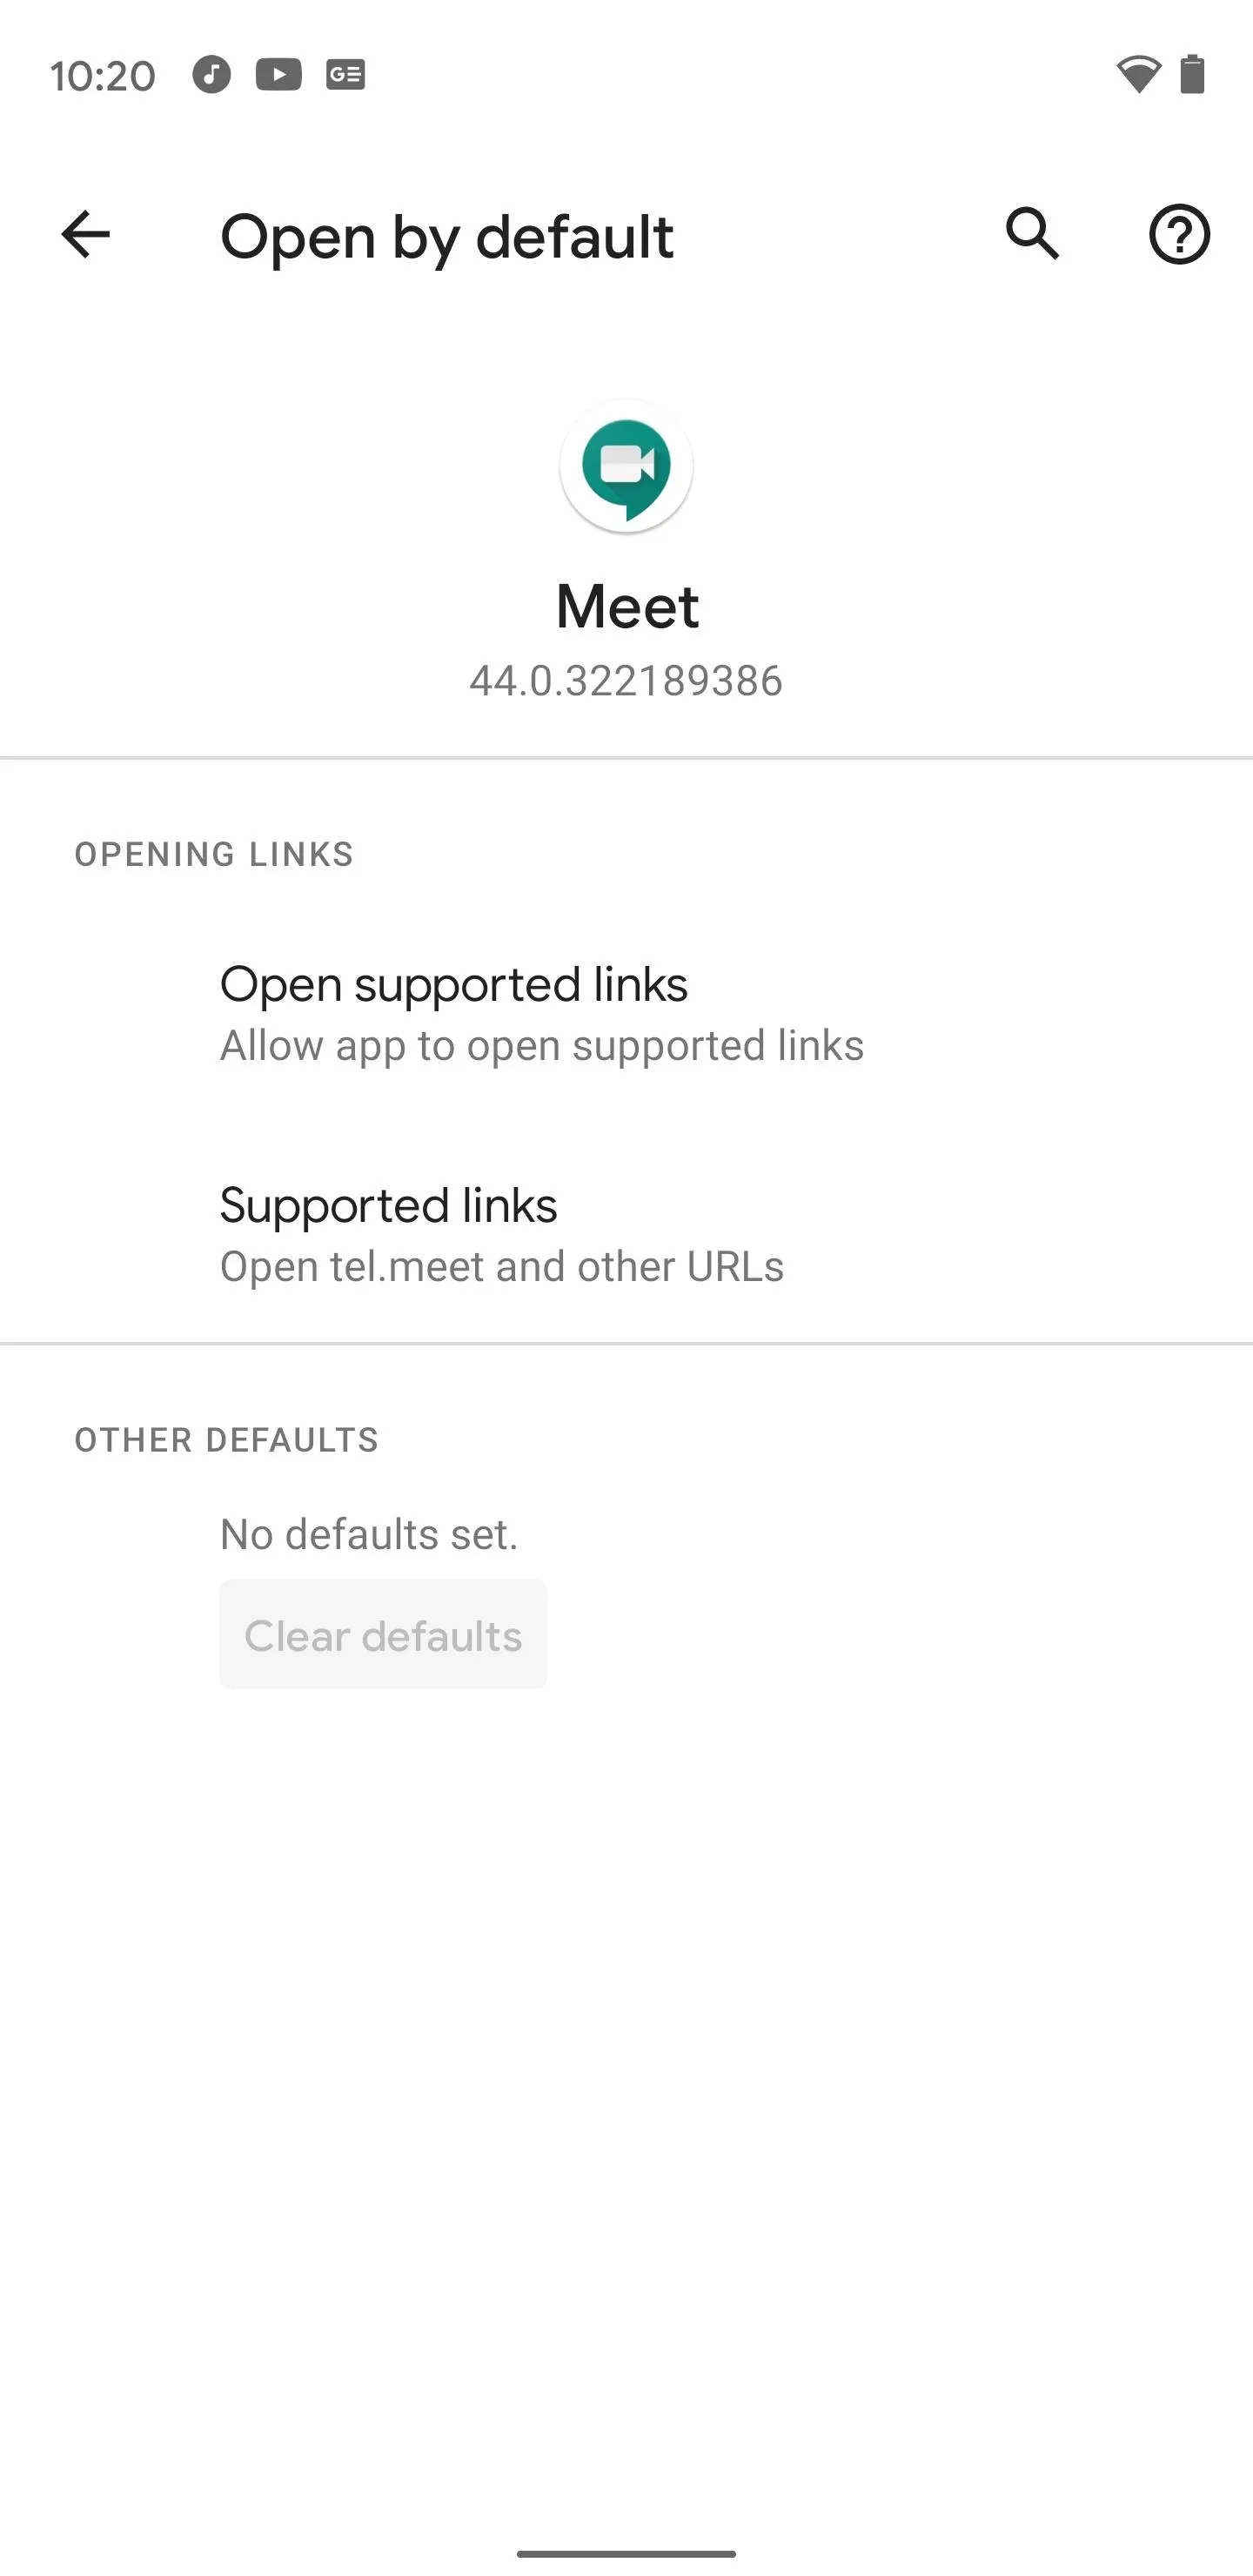Image resolution: width=1253 pixels, height=2576 pixels.
Task: Tap the music note notification icon
Action: [x=211, y=74]
